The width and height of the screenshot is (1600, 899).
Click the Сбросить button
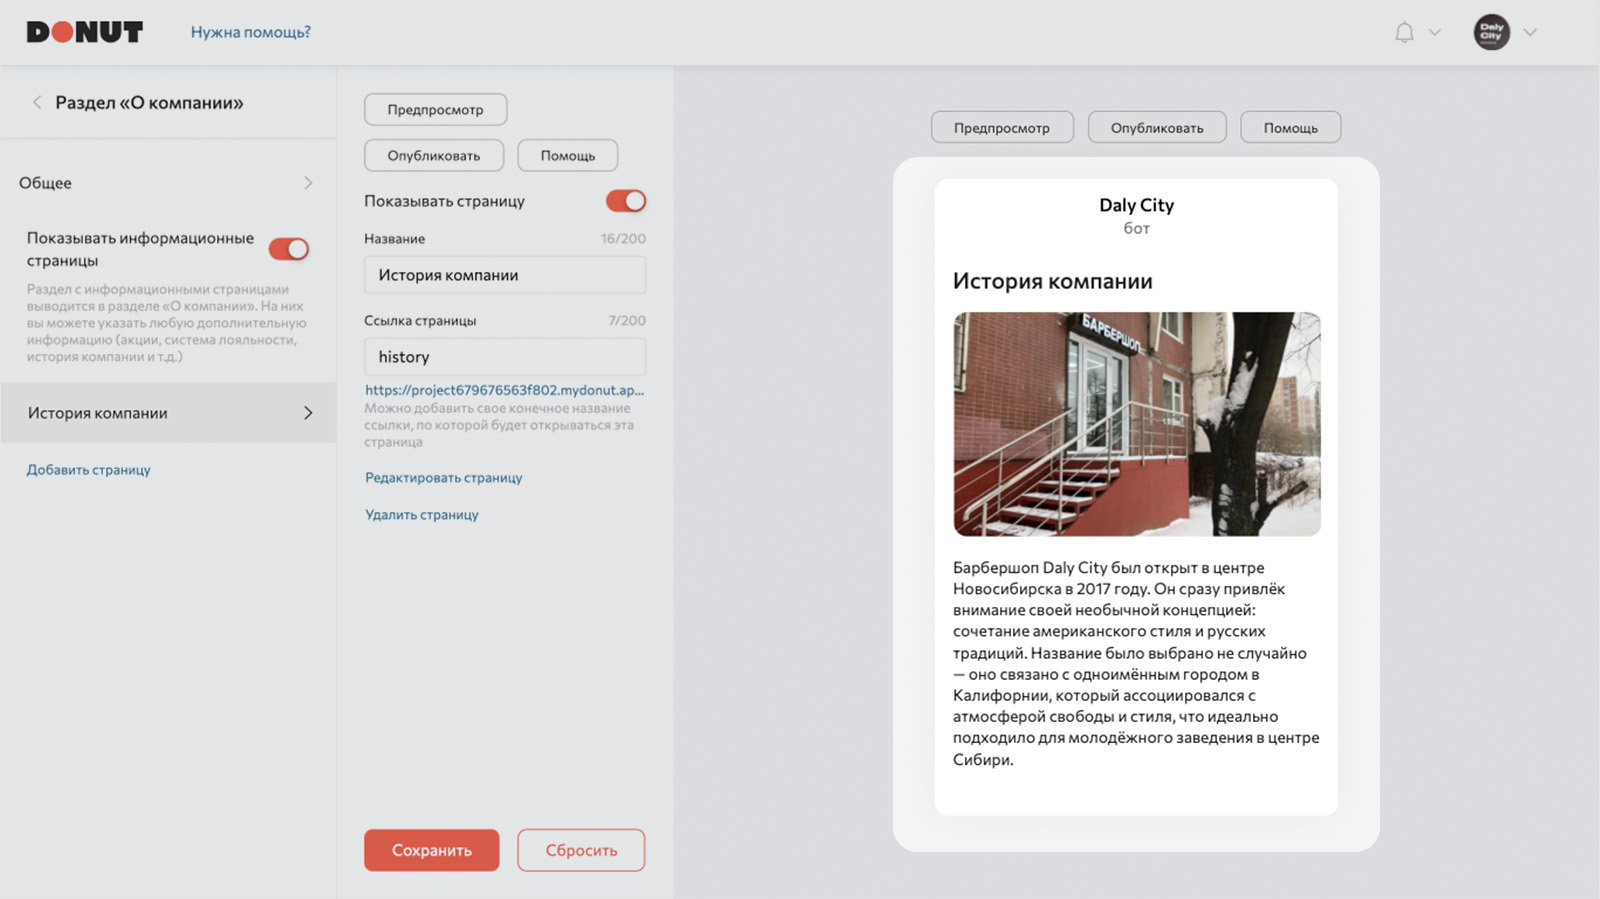(581, 850)
